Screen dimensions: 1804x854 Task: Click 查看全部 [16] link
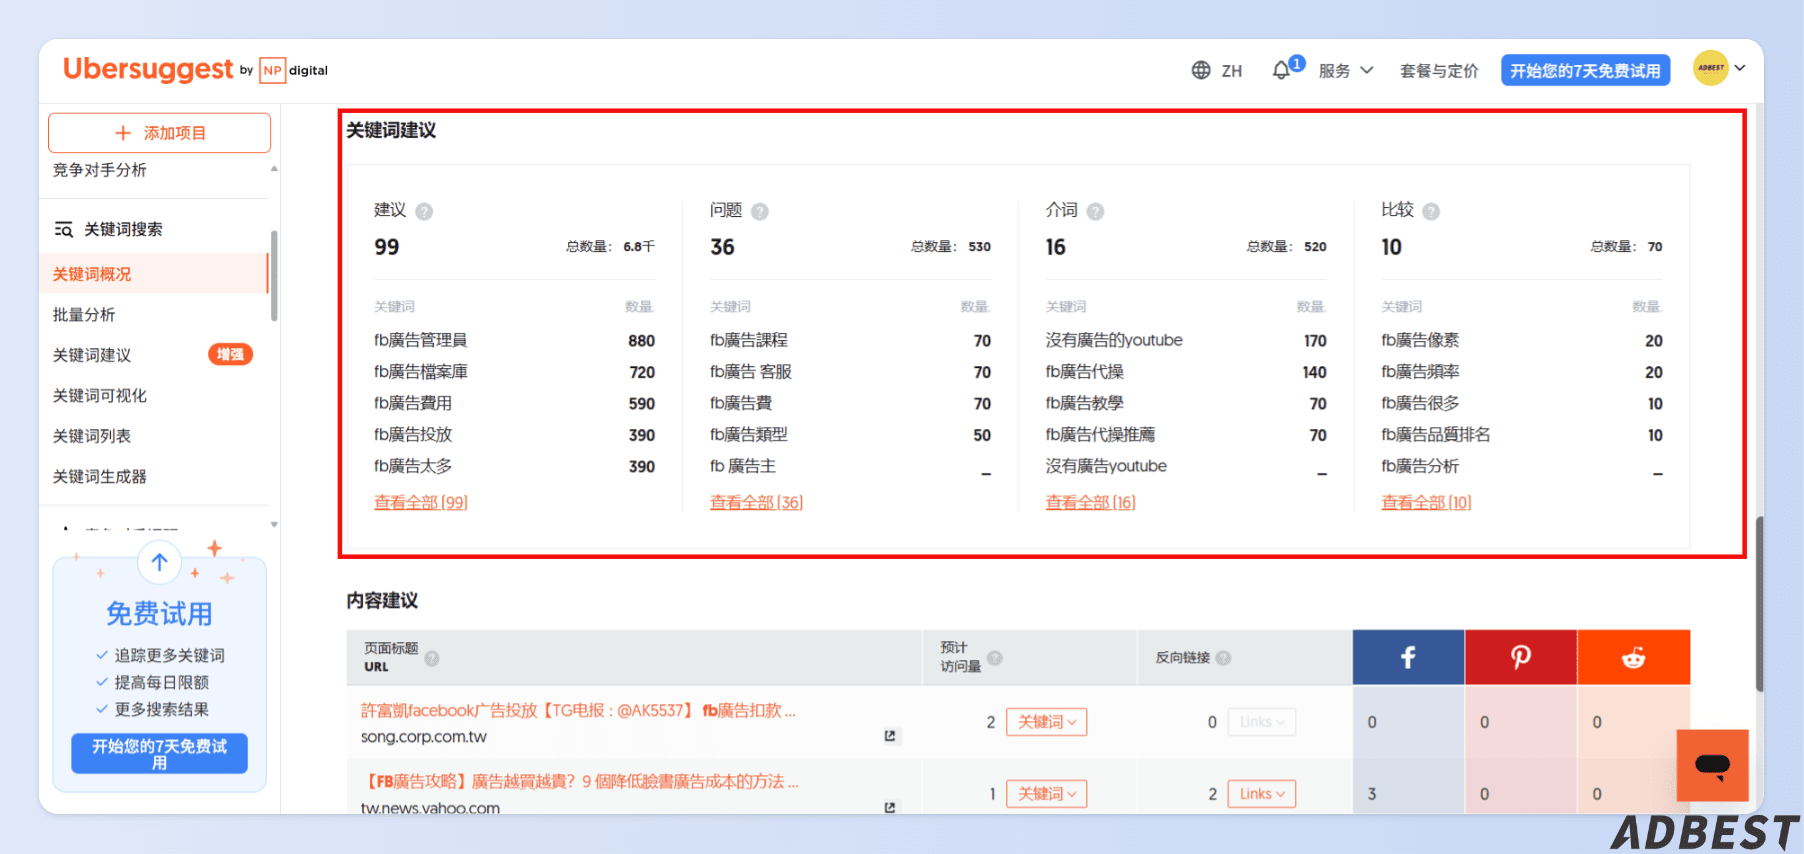pyautogui.click(x=1090, y=502)
